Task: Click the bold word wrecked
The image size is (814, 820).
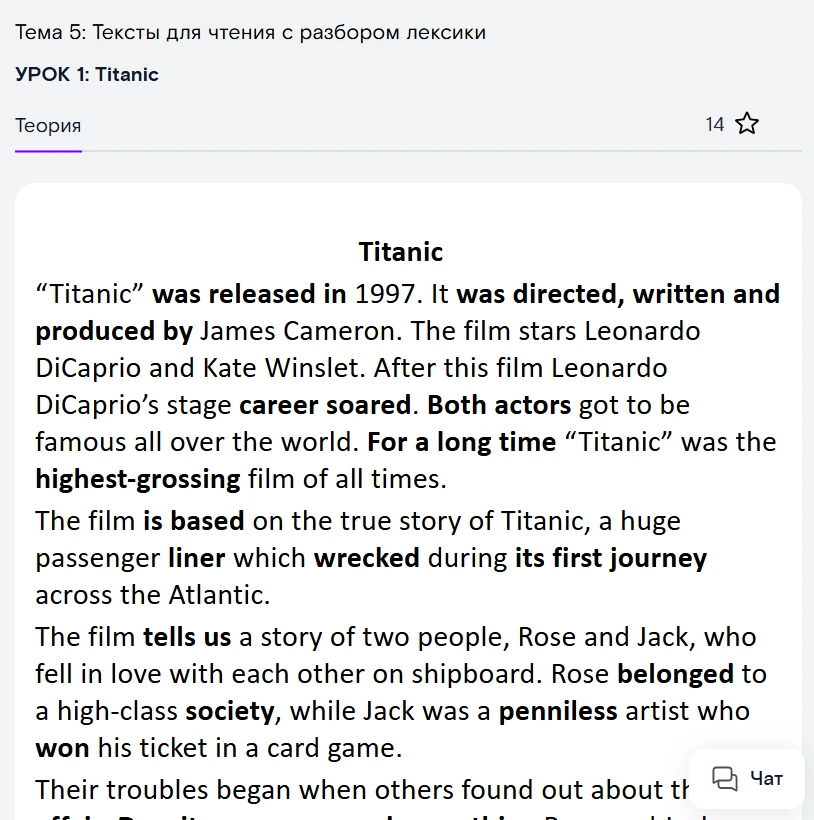Action: point(366,557)
